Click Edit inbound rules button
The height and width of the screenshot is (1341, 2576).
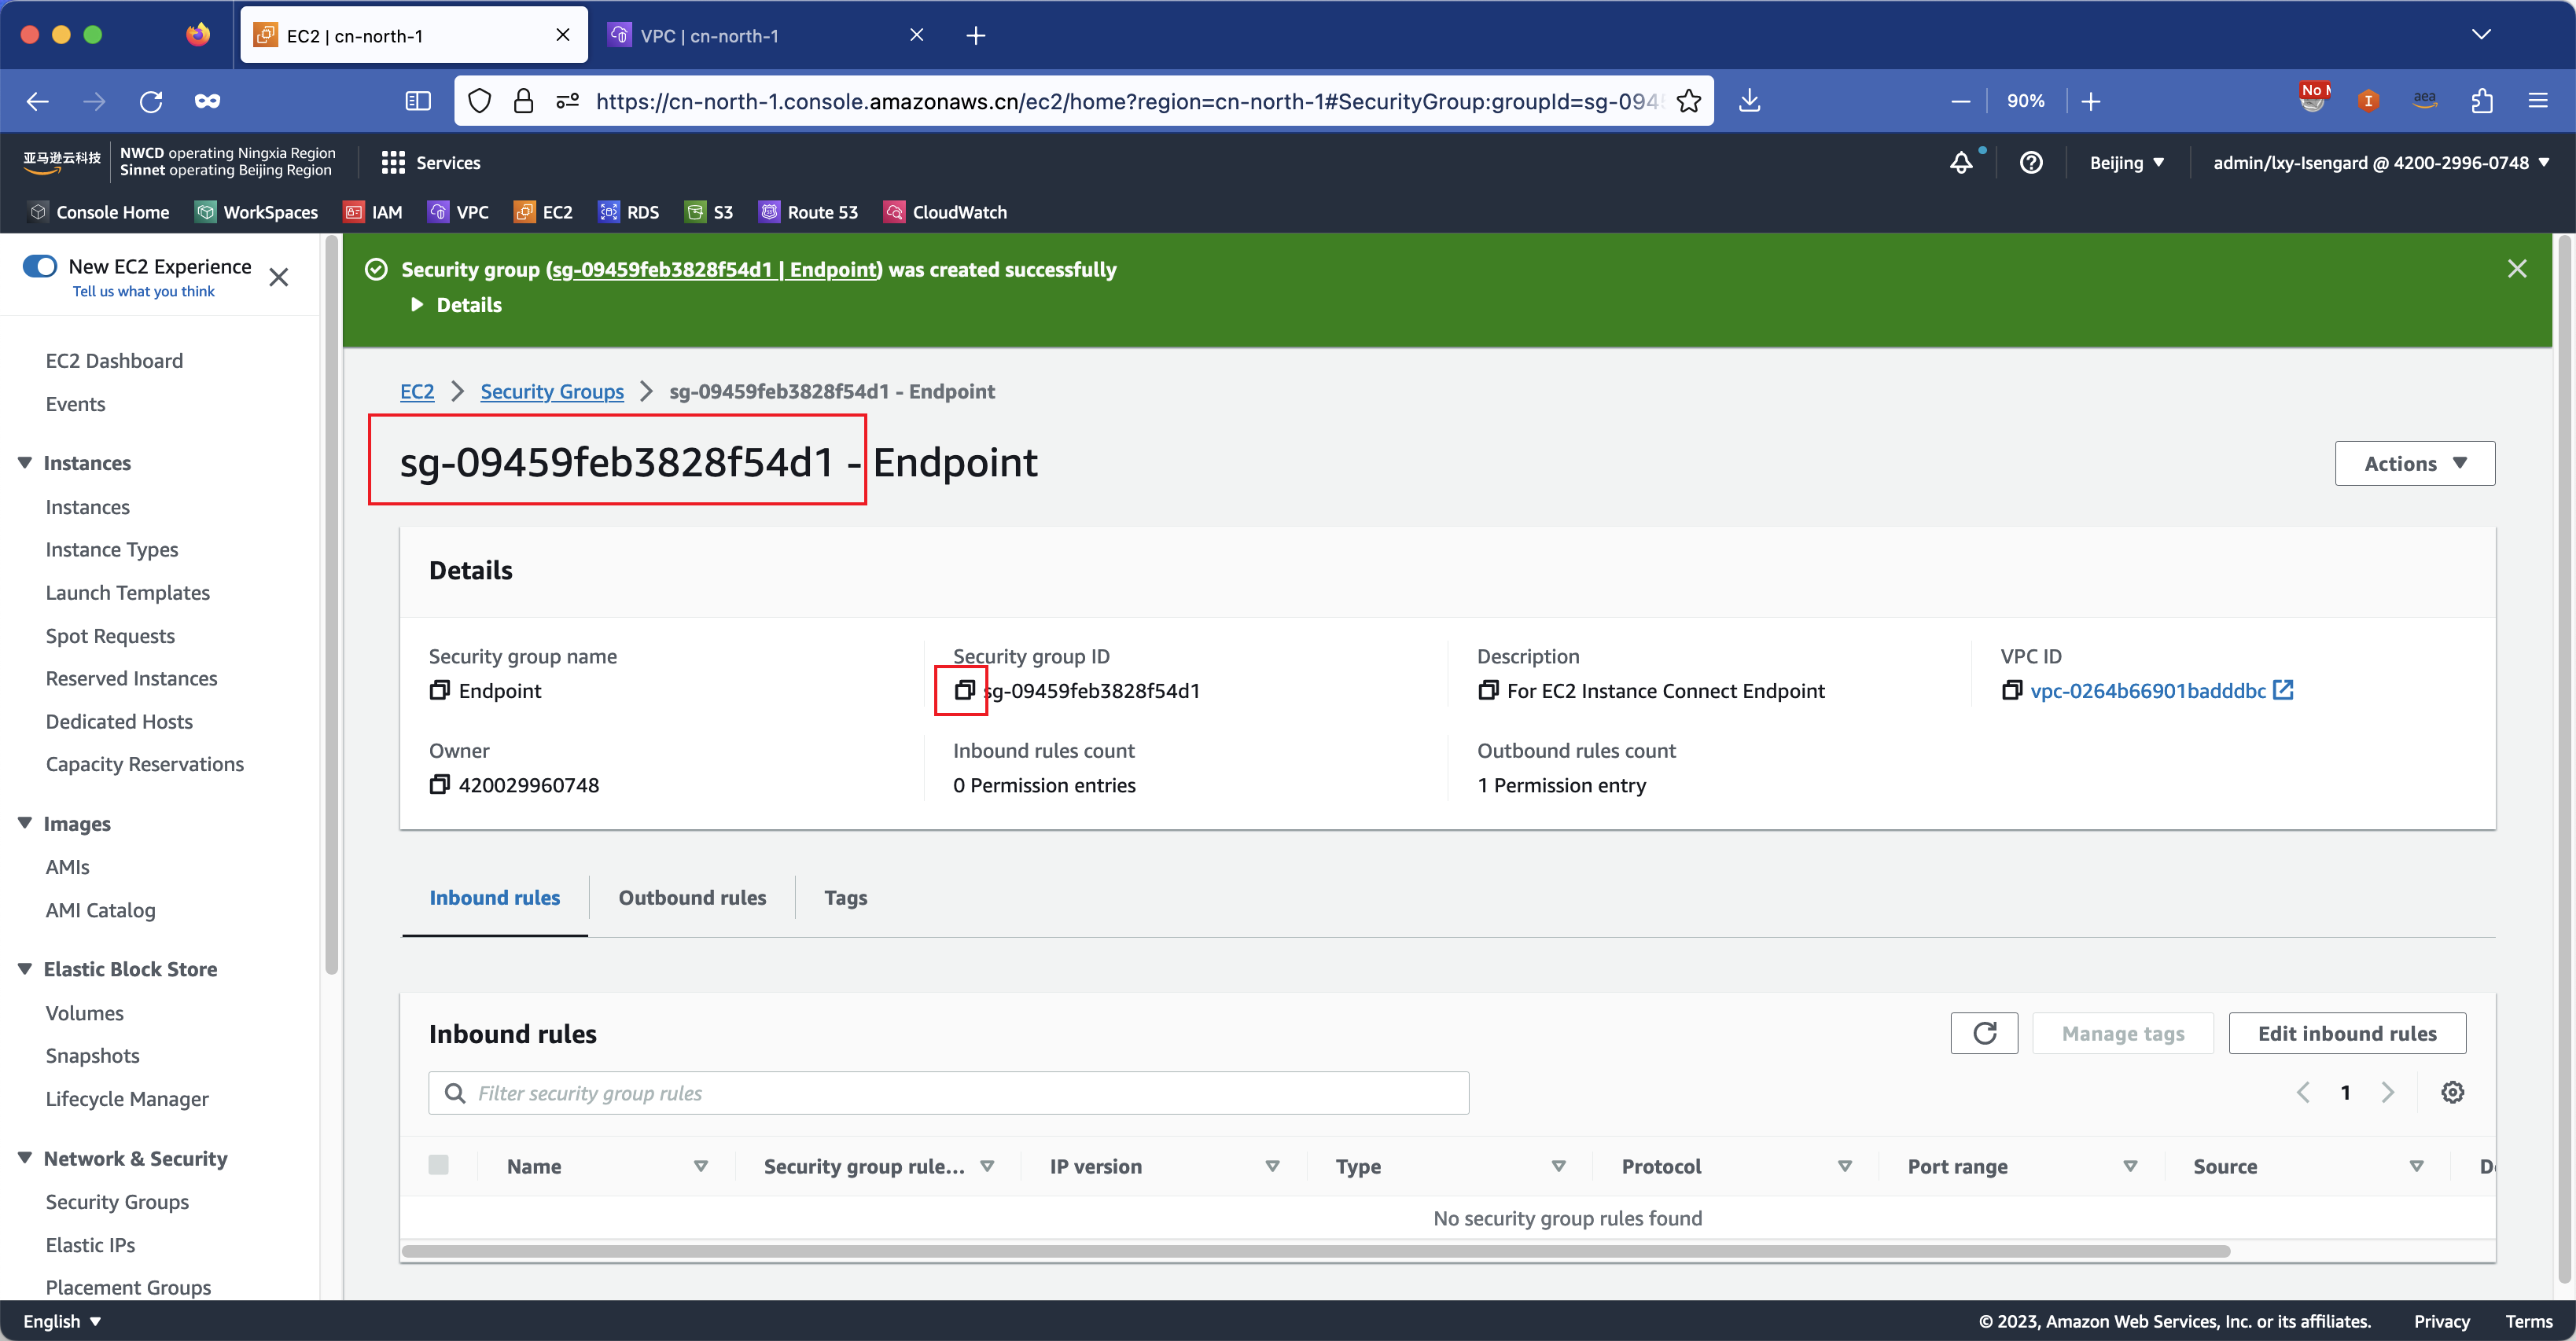[x=2347, y=1033]
